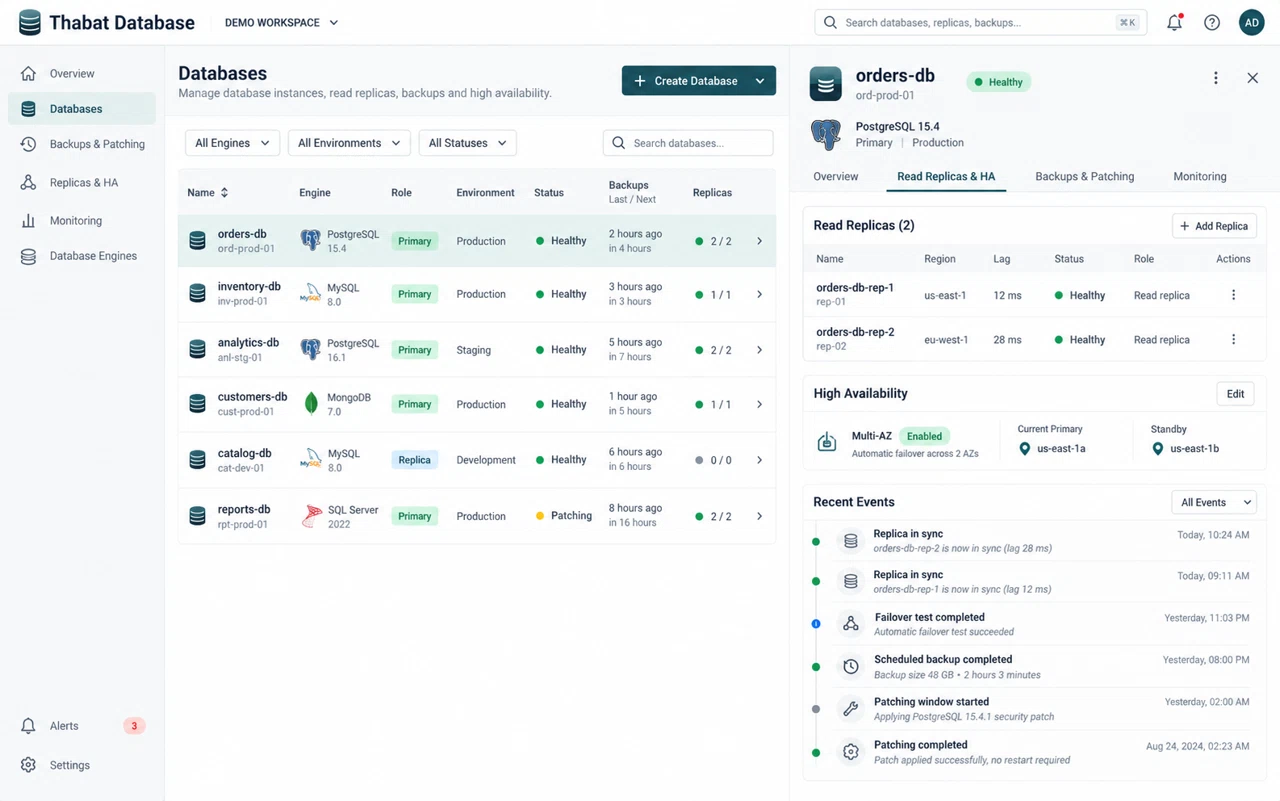Image resolution: width=1280 pixels, height=801 pixels.
Task: Click the MongoDB leaf icon in customers-db row
Action: [x=311, y=404]
